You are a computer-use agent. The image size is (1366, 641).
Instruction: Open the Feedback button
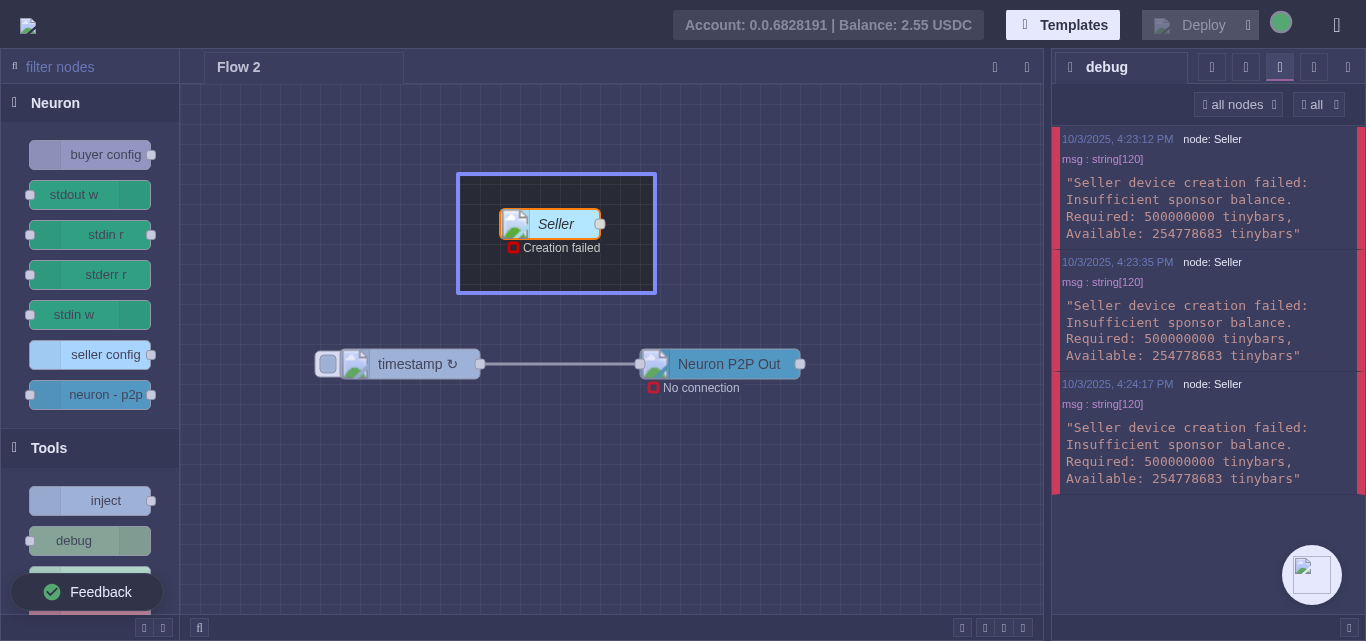[87, 592]
